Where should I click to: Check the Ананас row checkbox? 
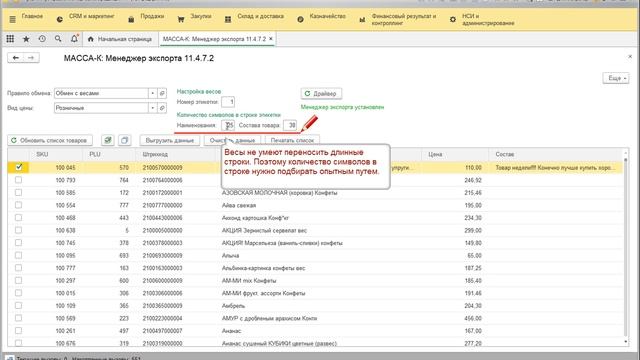[18, 331]
